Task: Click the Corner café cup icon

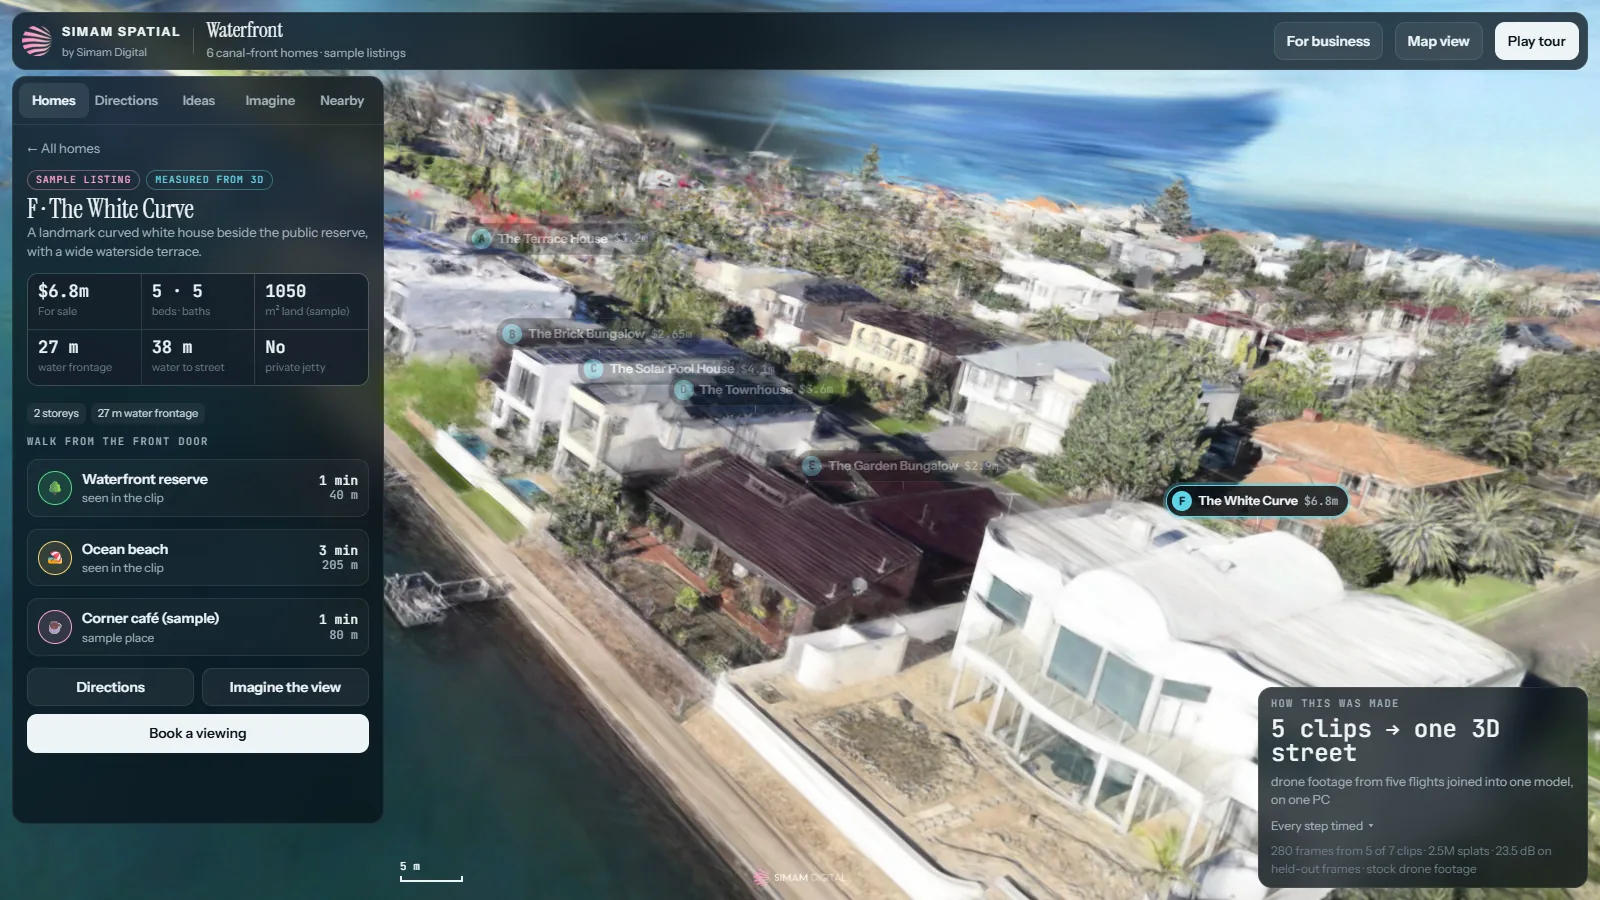Action: tap(55, 627)
